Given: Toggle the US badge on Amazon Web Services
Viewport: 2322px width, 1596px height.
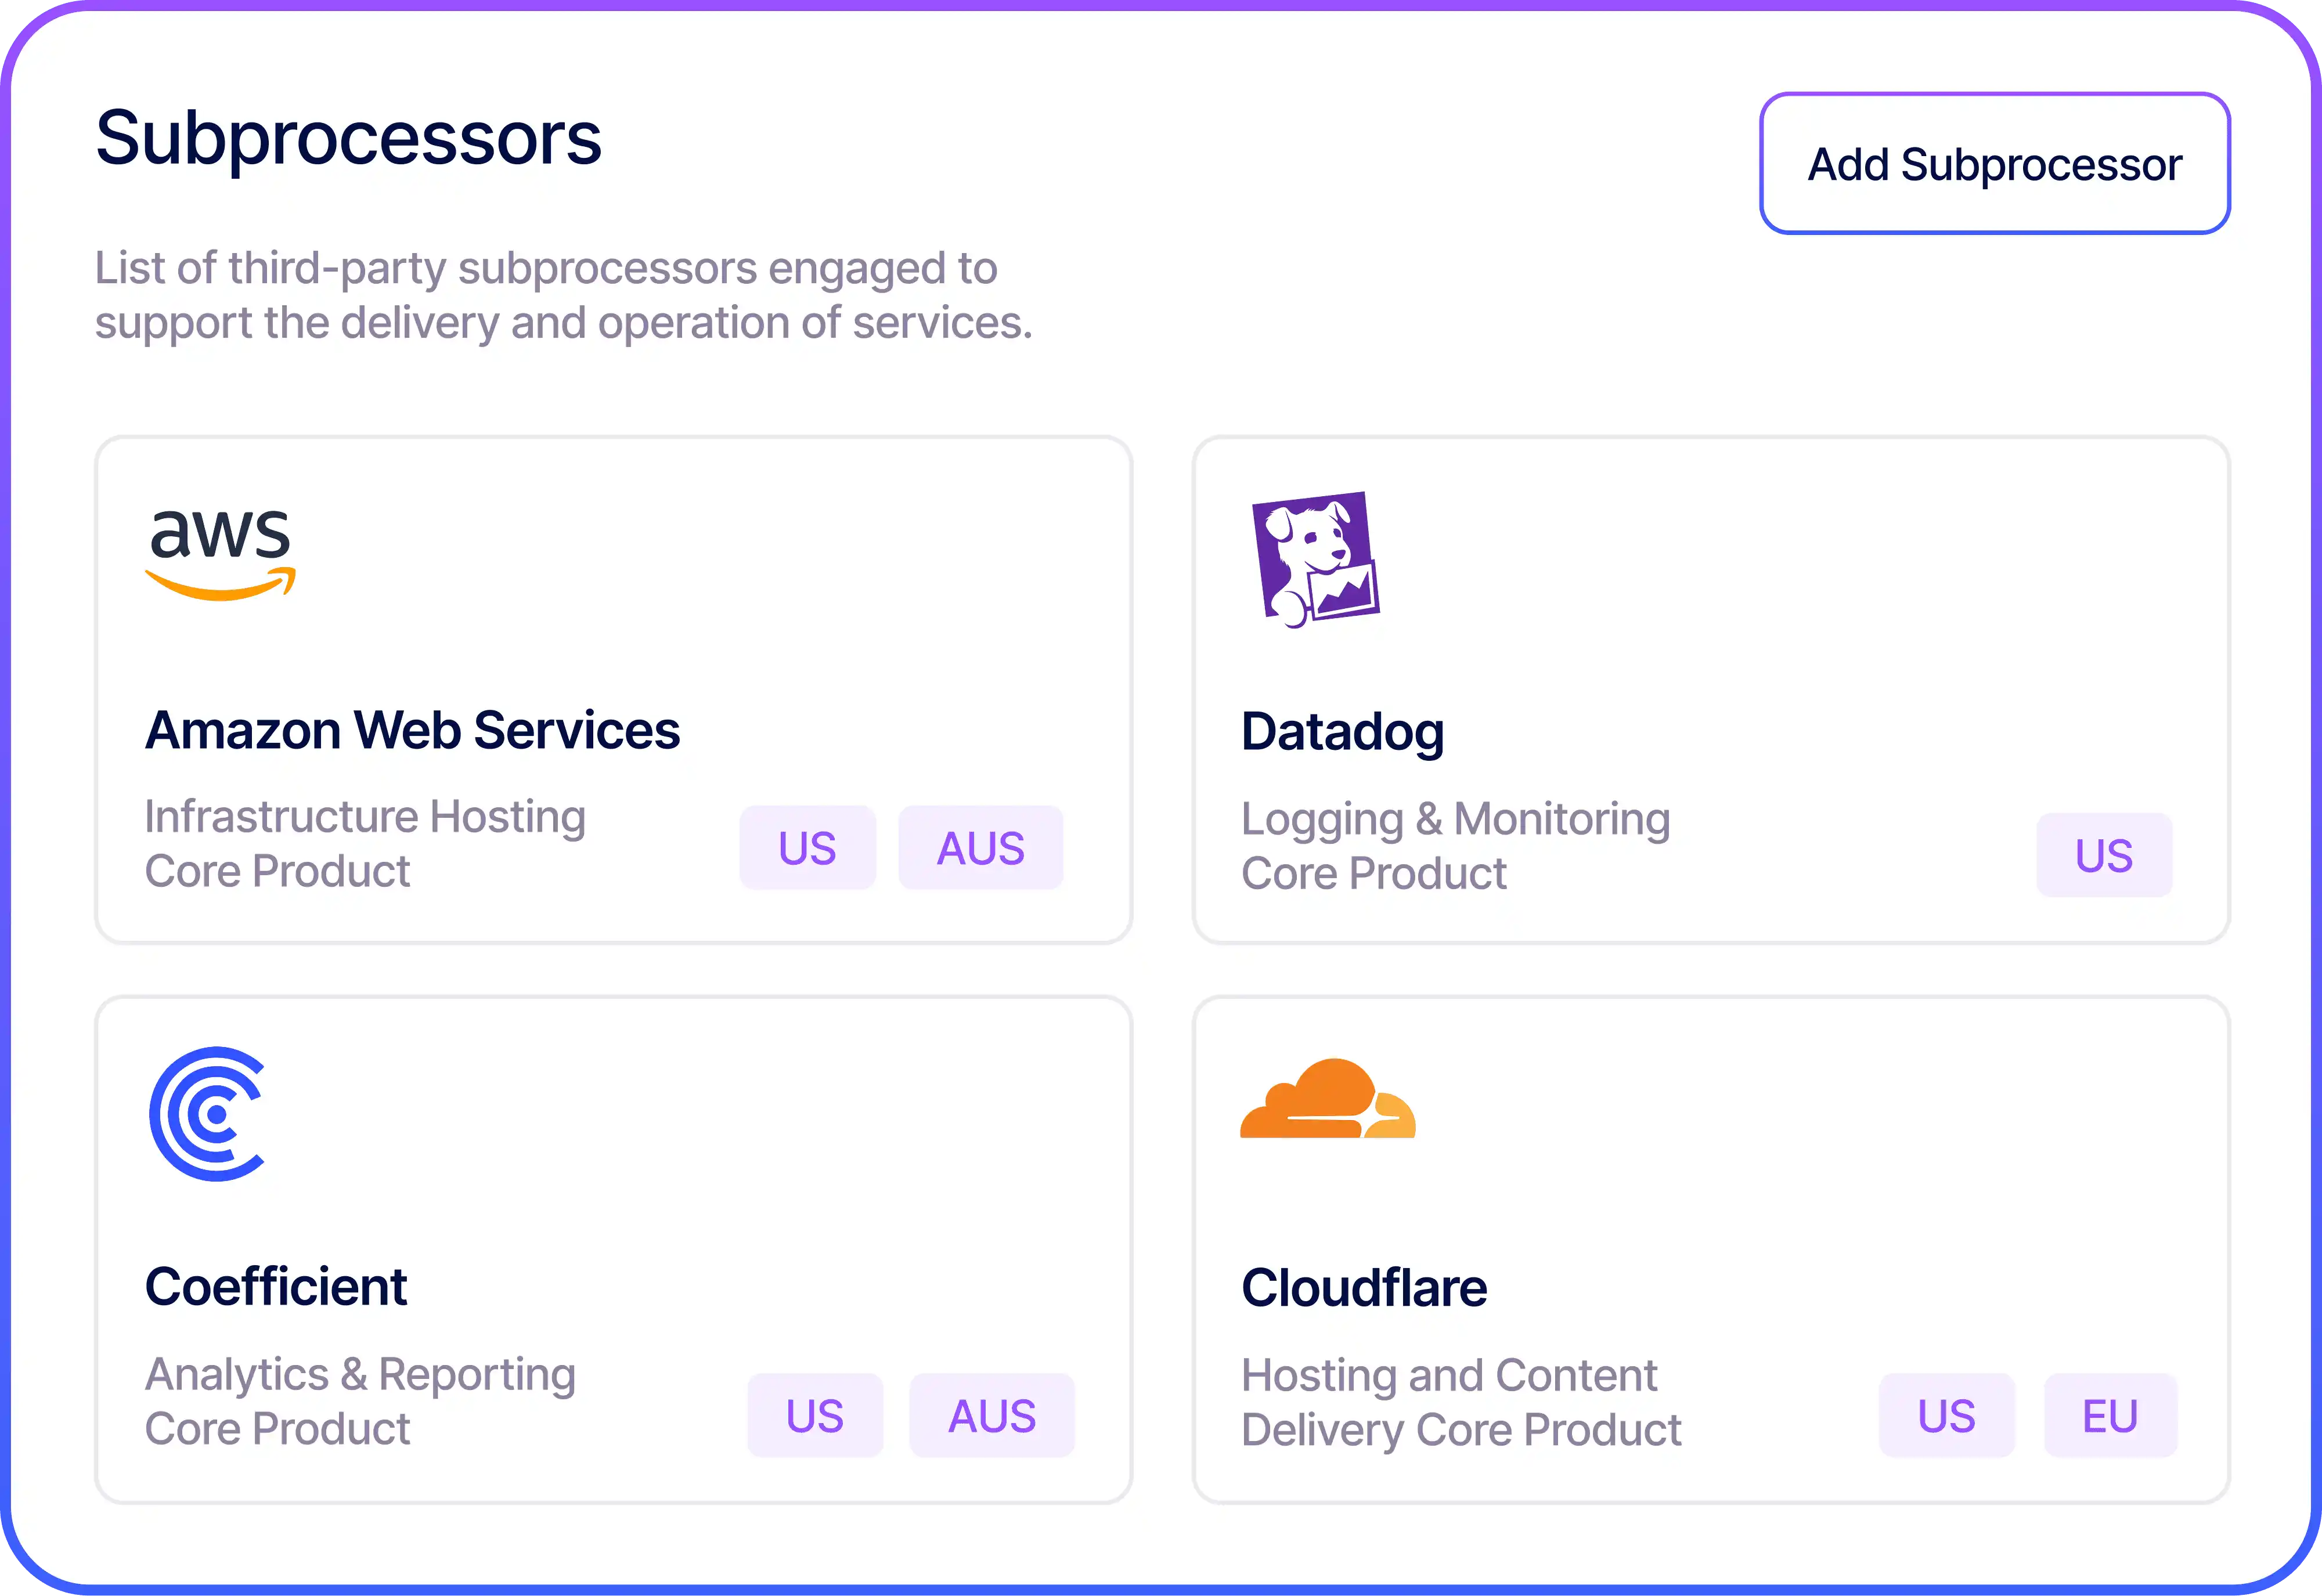Looking at the screenshot, I should (807, 847).
